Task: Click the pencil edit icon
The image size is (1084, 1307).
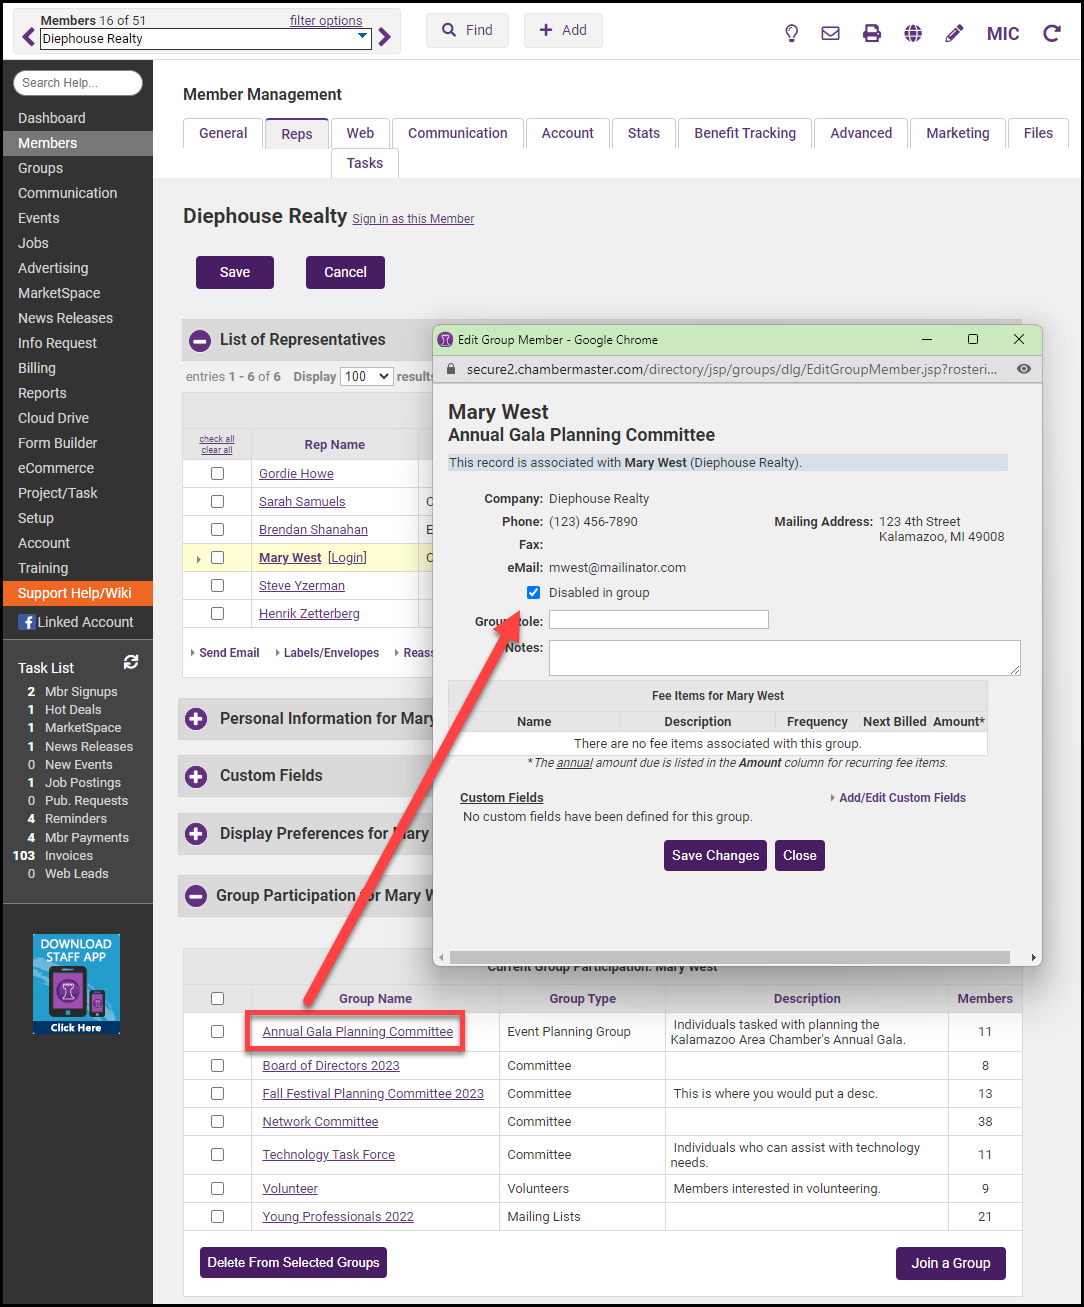Action: pyautogui.click(x=954, y=33)
